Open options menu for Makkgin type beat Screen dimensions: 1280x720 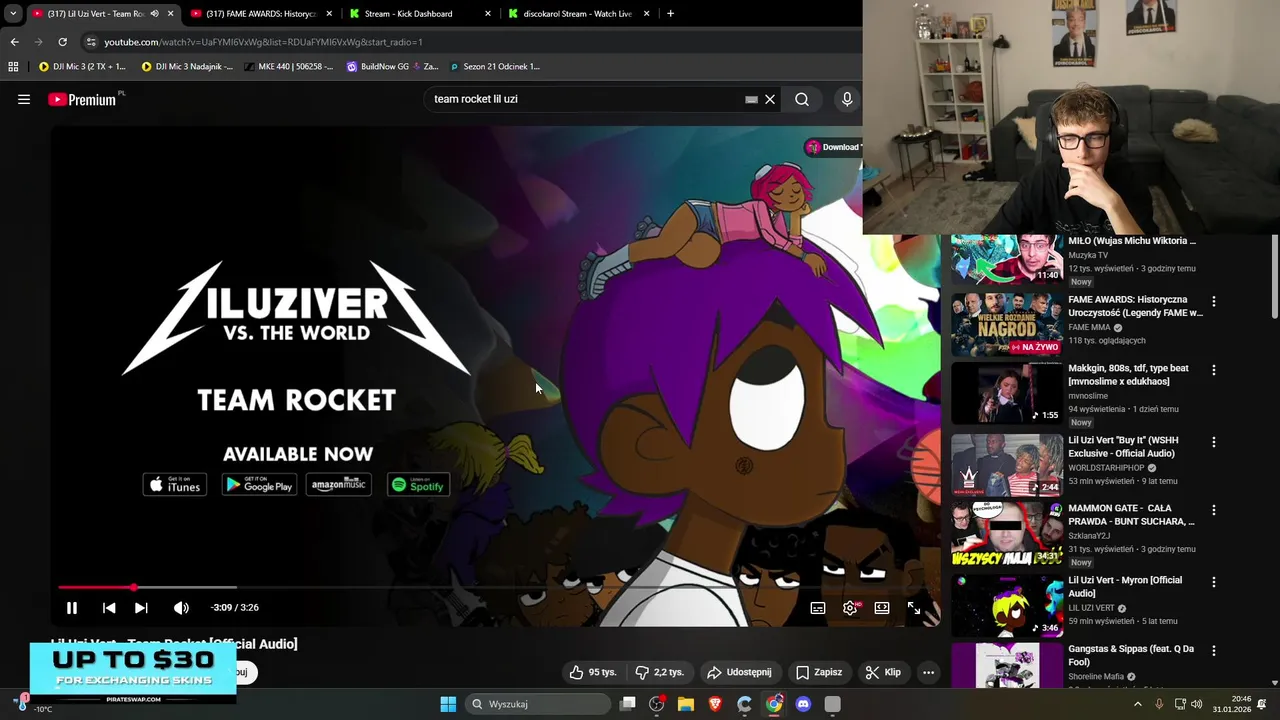tap(1214, 370)
